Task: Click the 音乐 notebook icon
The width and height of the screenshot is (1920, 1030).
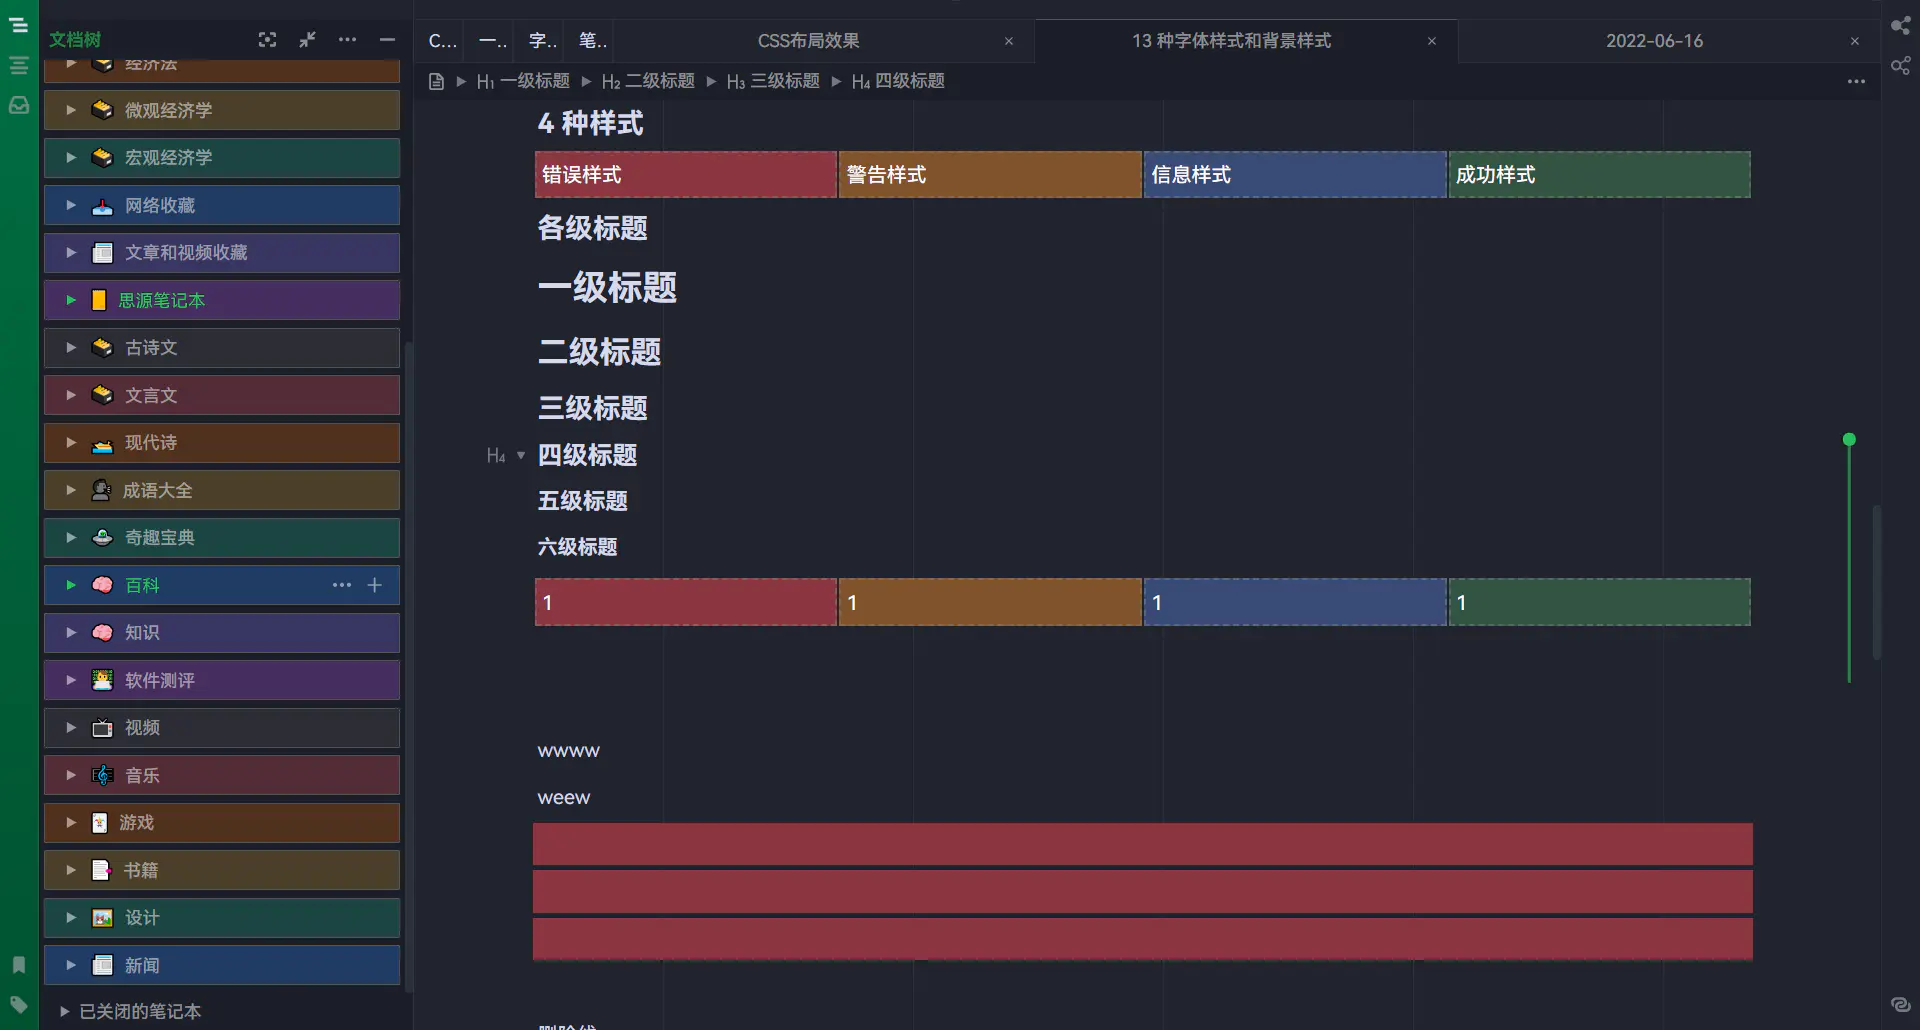Action: click(x=102, y=775)
